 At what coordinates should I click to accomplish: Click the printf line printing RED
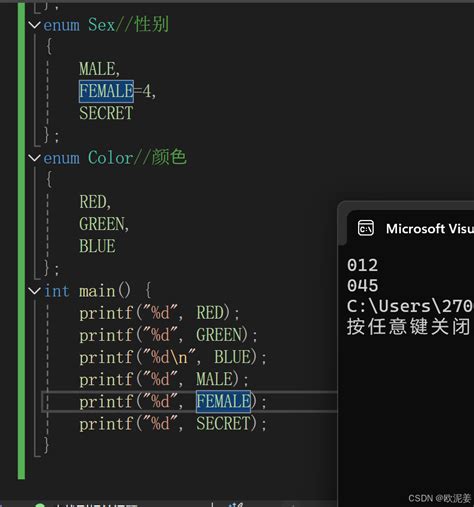click(159, 313)
